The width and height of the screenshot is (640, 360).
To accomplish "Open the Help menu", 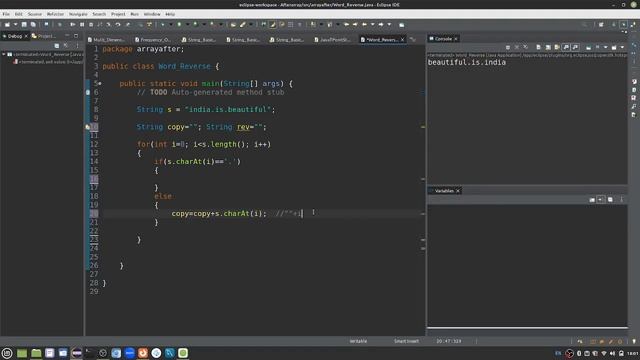I will point(170,14).
